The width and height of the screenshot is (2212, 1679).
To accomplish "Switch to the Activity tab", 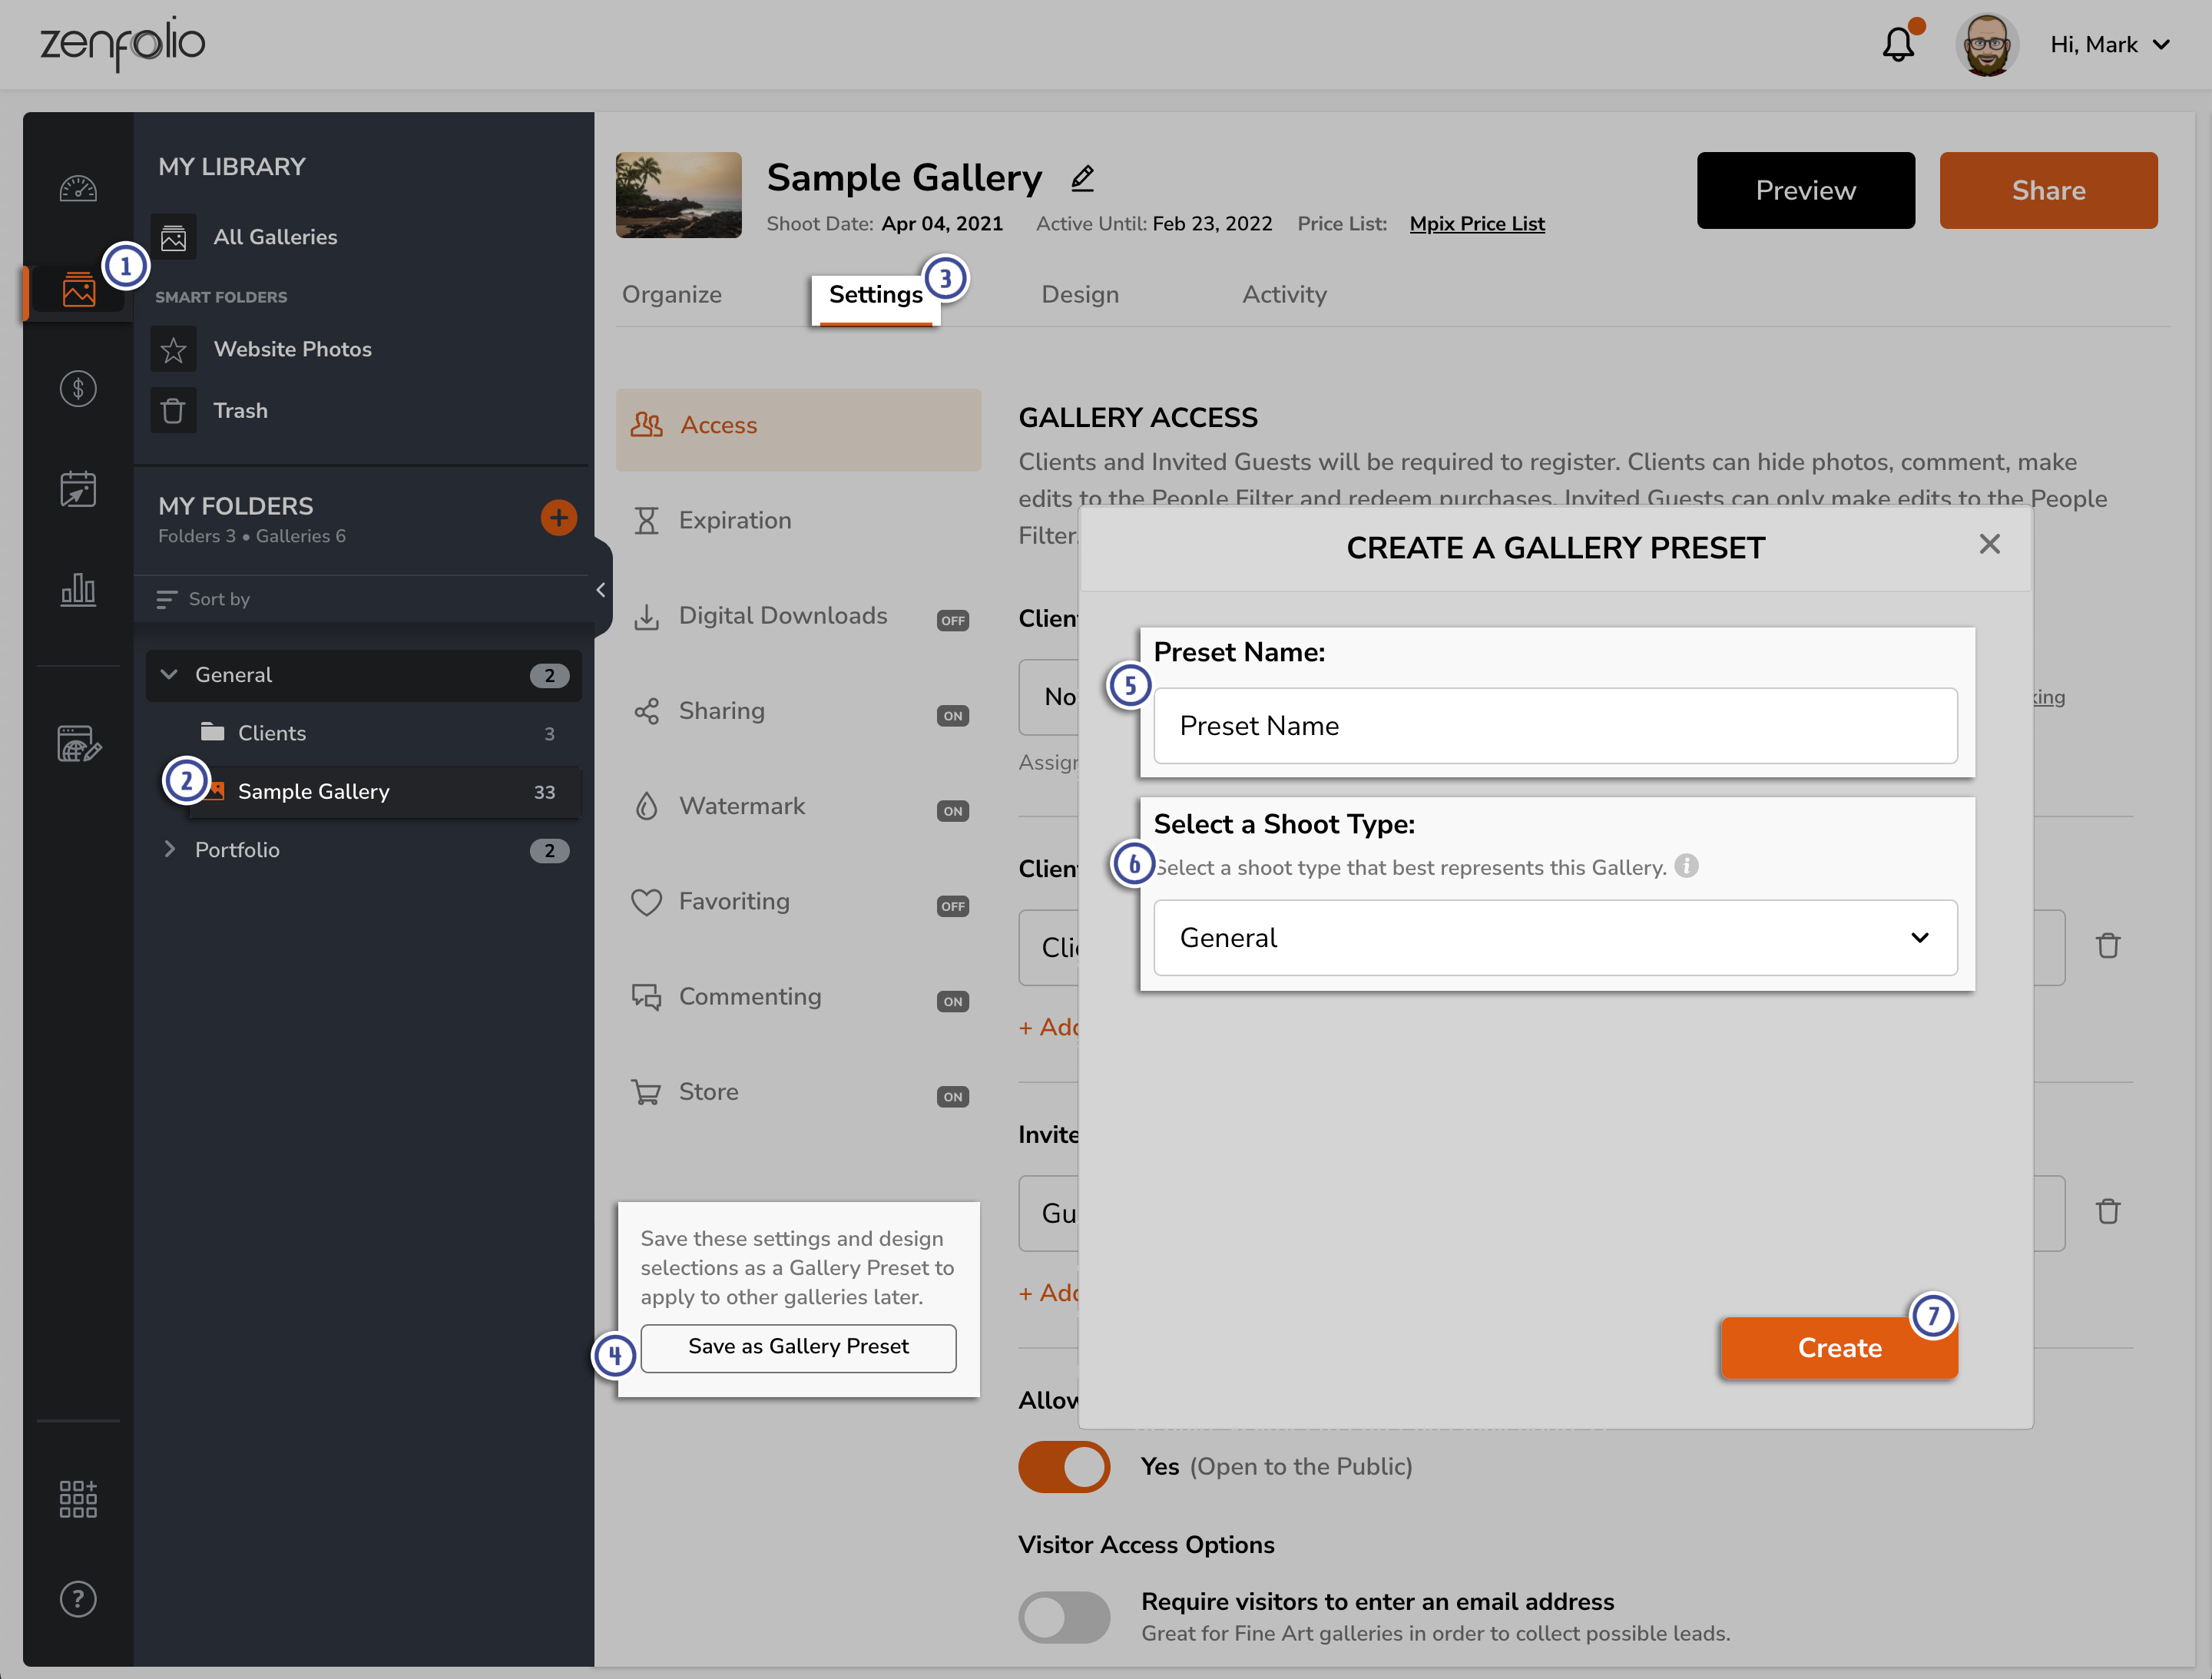I will tap(1285, 294).
